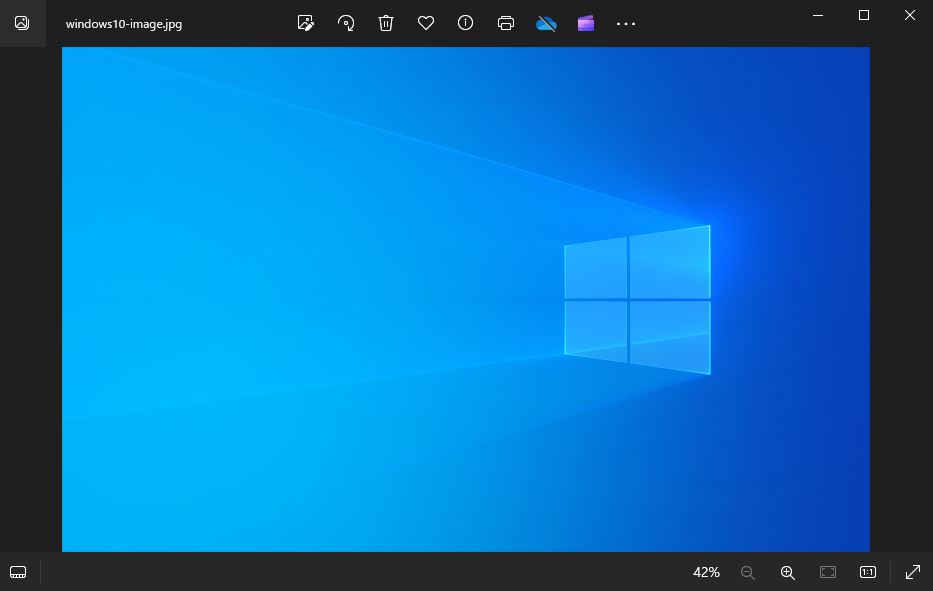Zoom out using the minus magnifier

tap(748, 573)
